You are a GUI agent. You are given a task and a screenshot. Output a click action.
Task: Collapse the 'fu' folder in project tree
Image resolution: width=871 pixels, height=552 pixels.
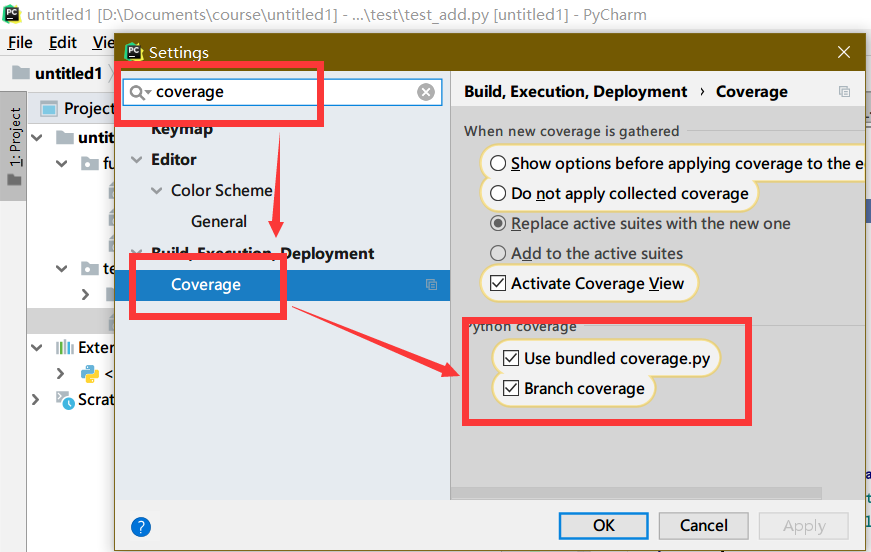62,163
